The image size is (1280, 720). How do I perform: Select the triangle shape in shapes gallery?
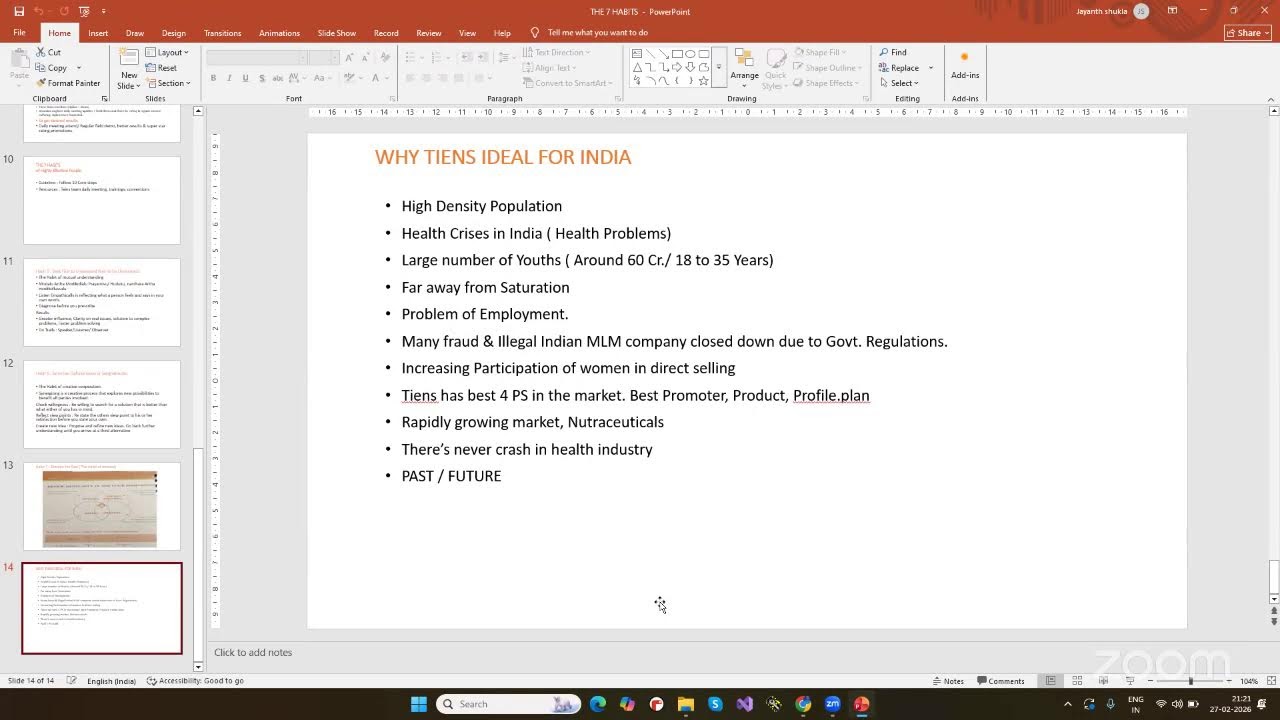637,67
